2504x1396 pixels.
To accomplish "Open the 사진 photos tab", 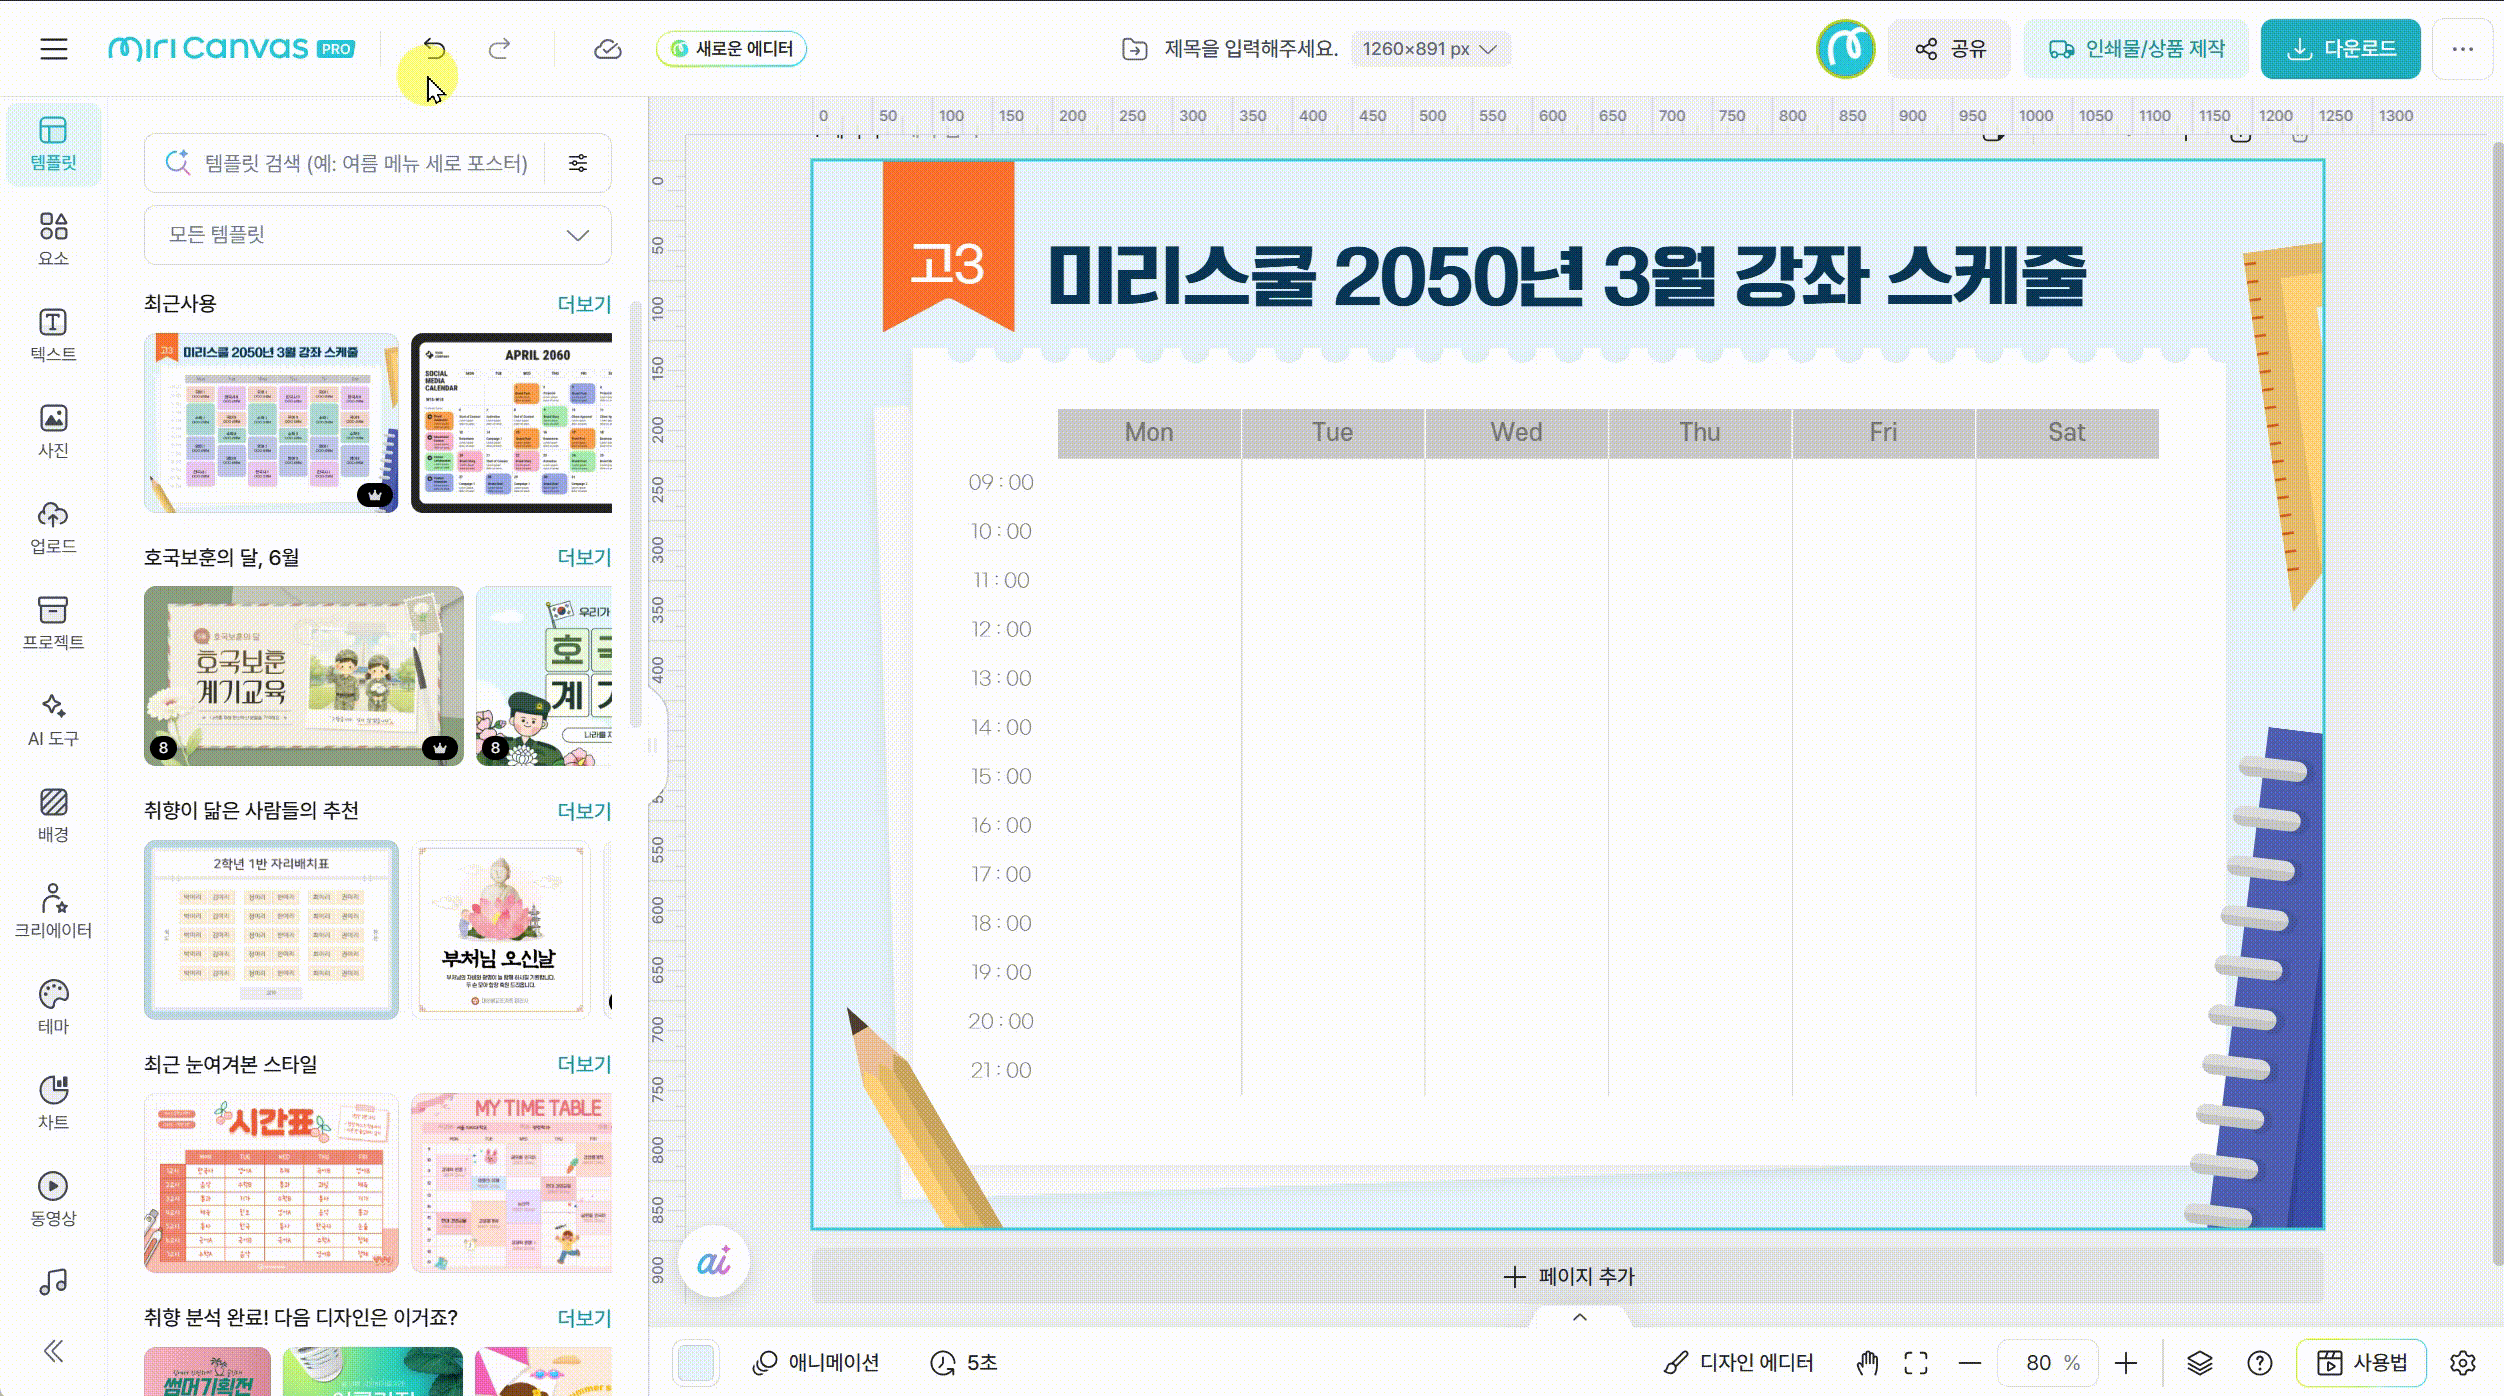I will [x=53, y=432].
